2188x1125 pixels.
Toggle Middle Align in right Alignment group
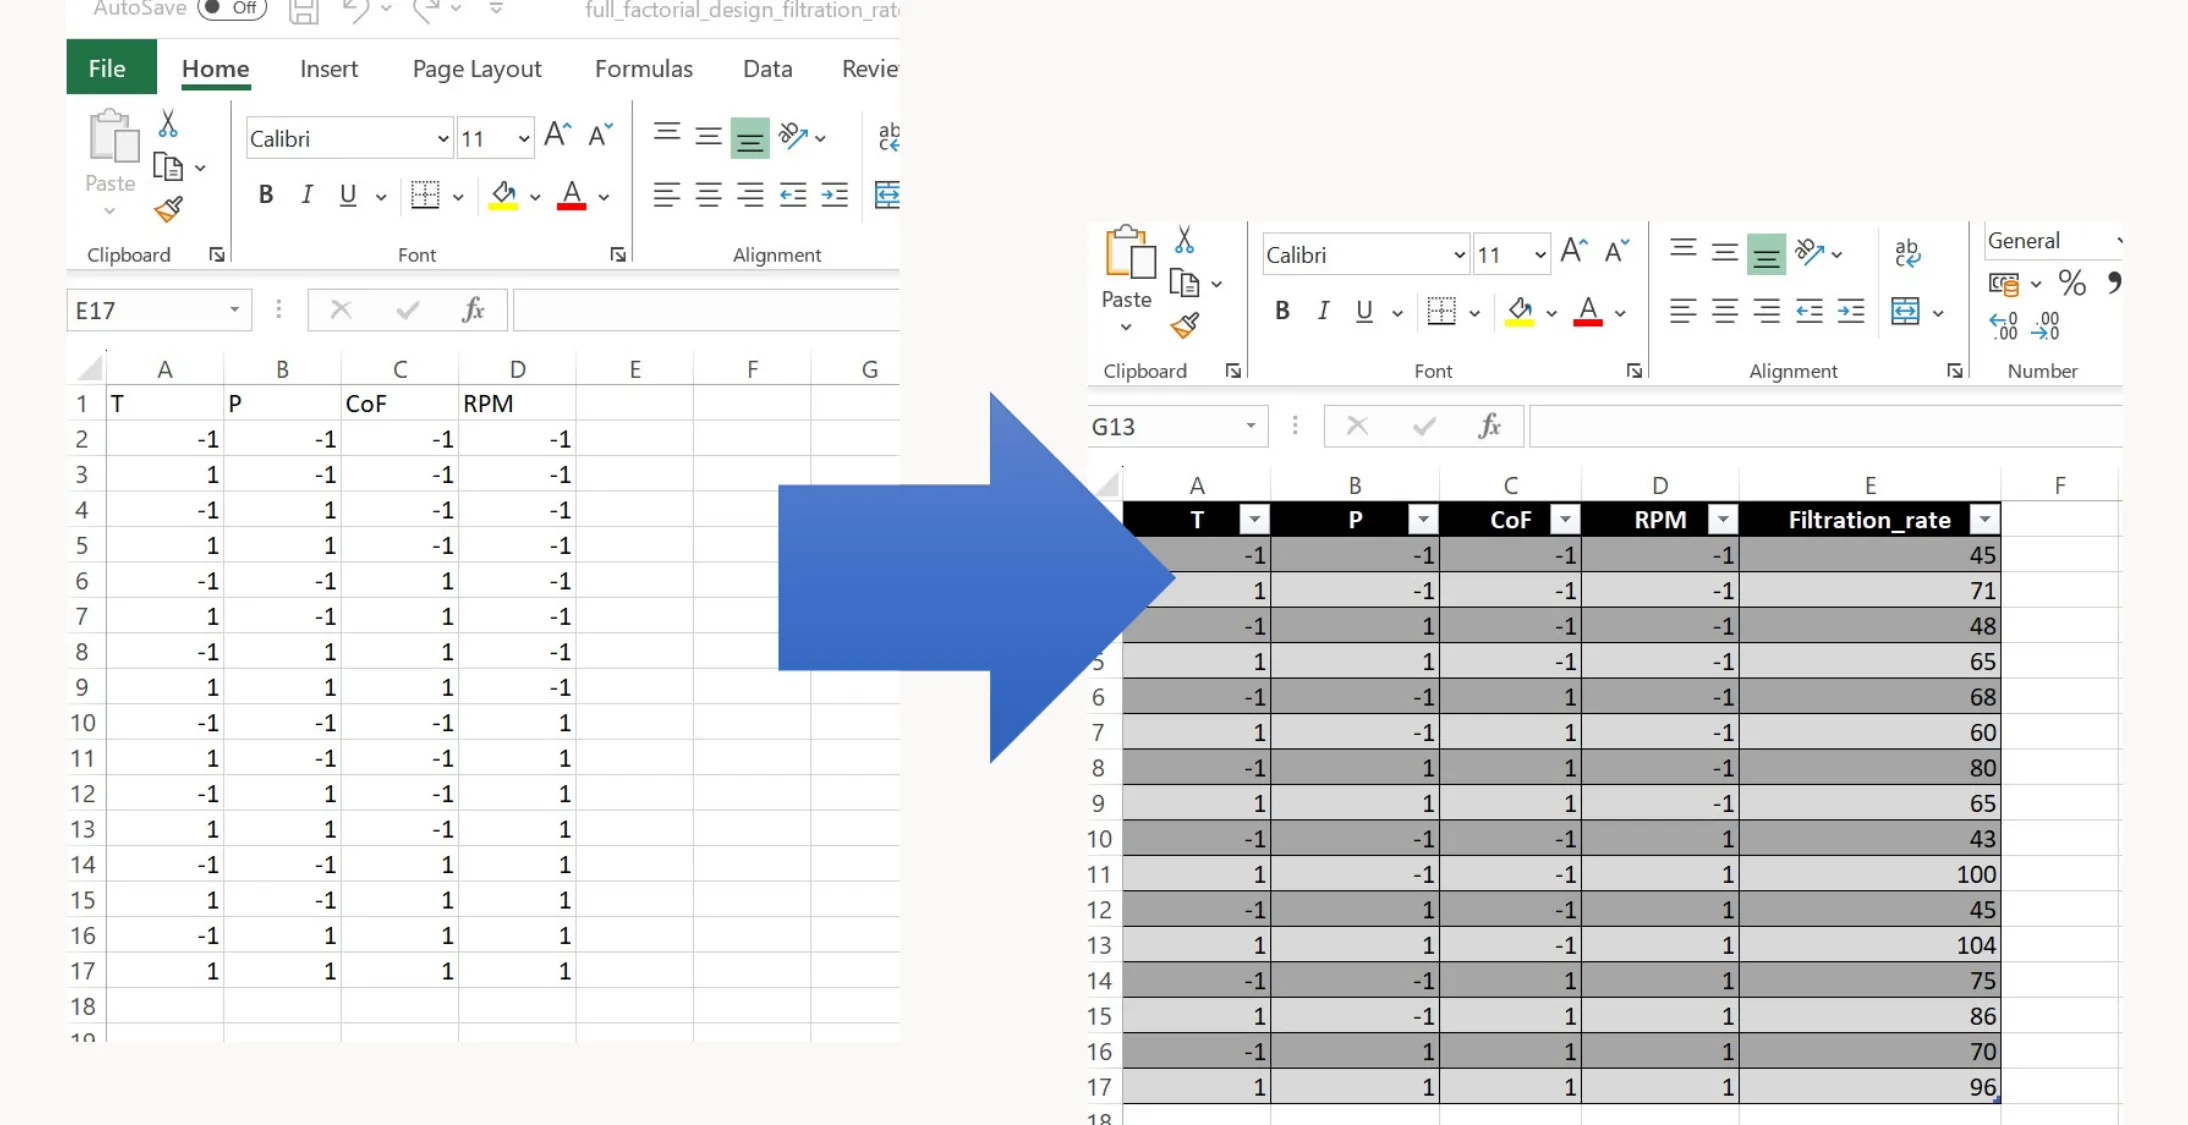[1724, 253]
